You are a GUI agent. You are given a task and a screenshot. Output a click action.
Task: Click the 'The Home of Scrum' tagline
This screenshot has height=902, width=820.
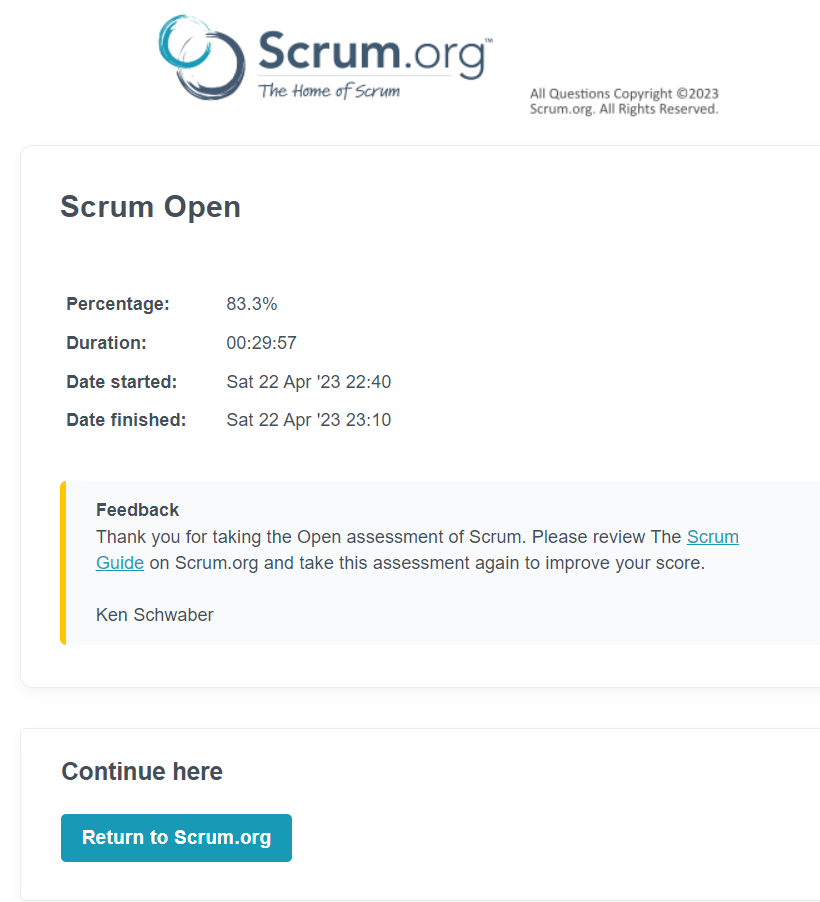click(x=329, y=91)
